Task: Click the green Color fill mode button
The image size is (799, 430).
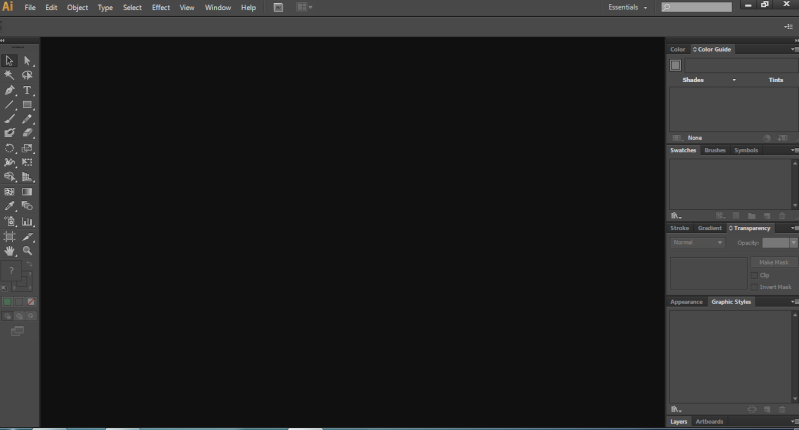Action: pyautogui.click(x=7, y=302)
